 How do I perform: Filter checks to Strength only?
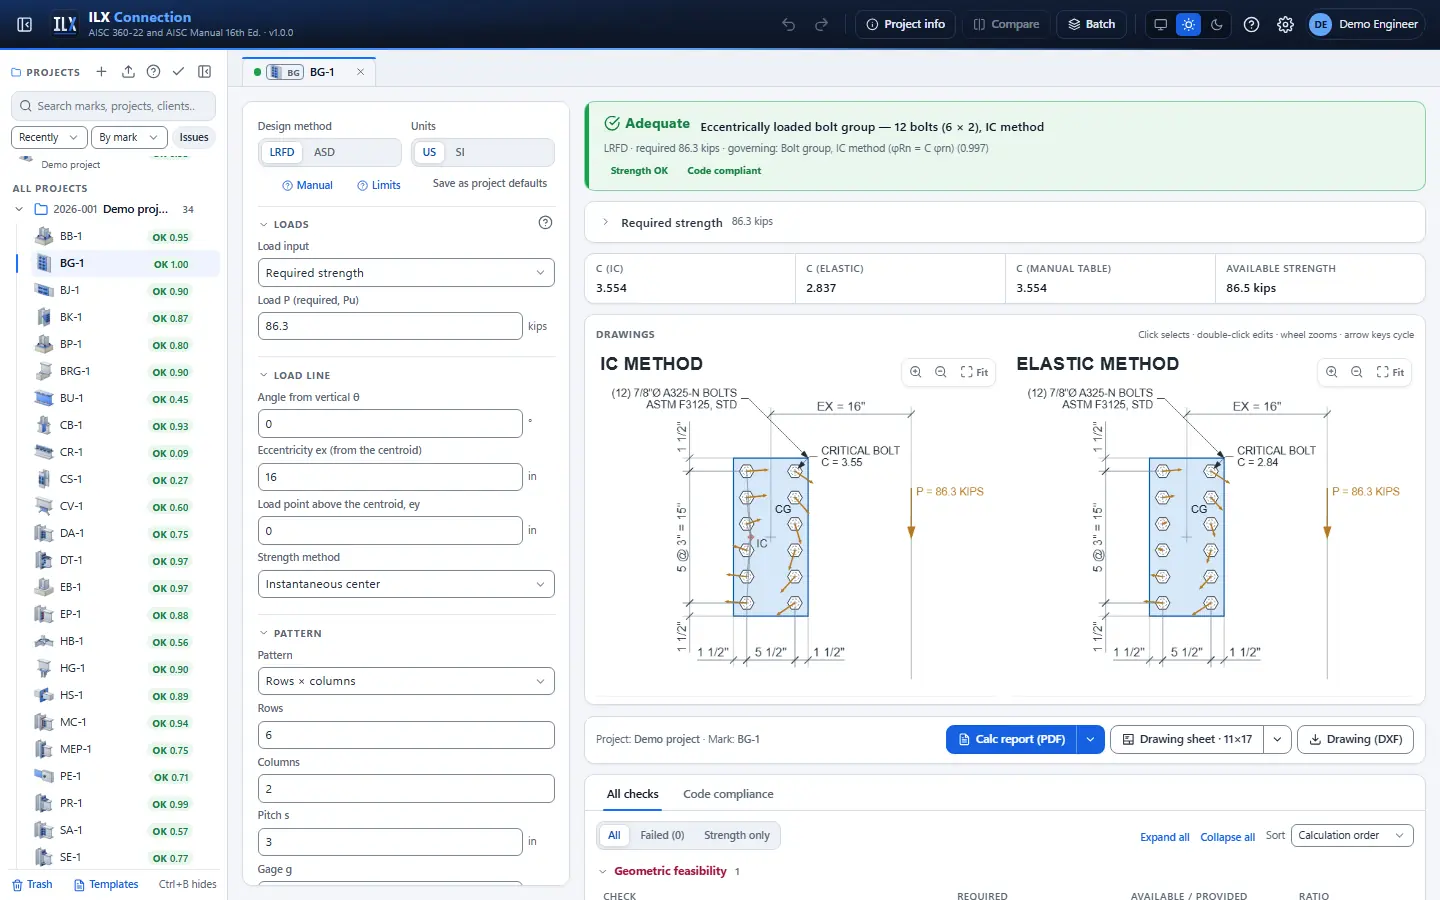(x=737, y=836)
